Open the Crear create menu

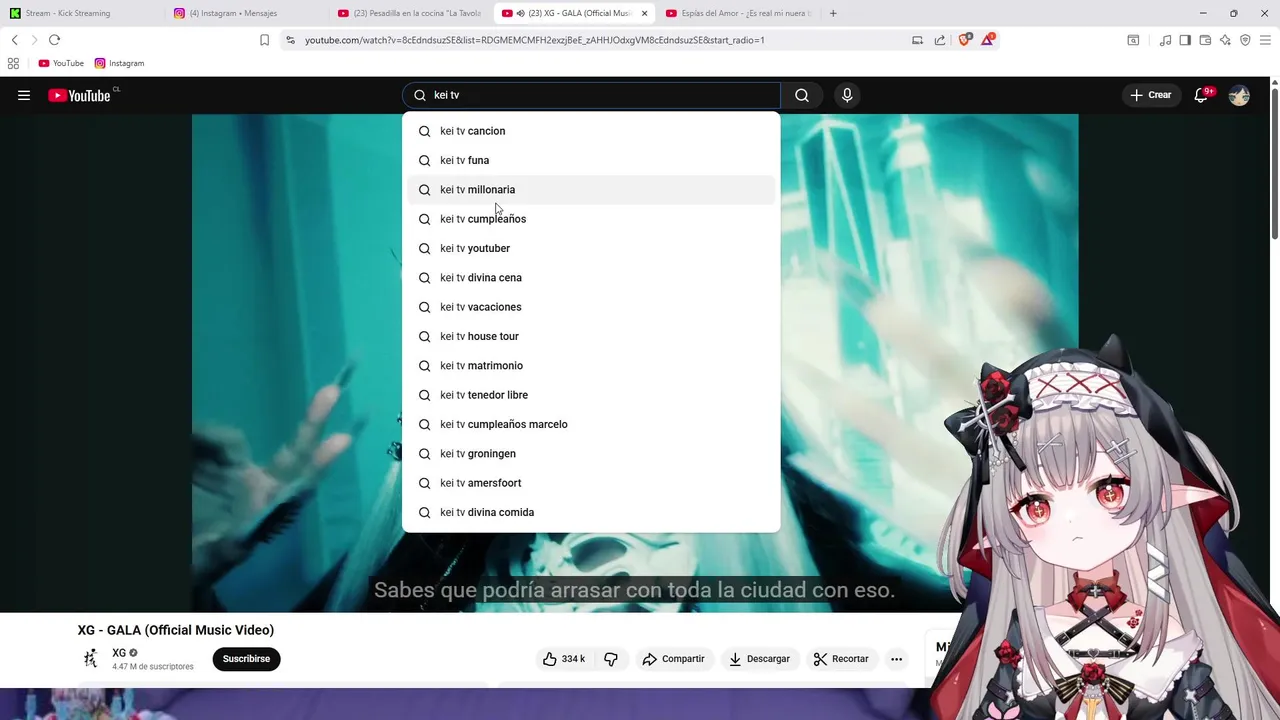point(1150,95)
